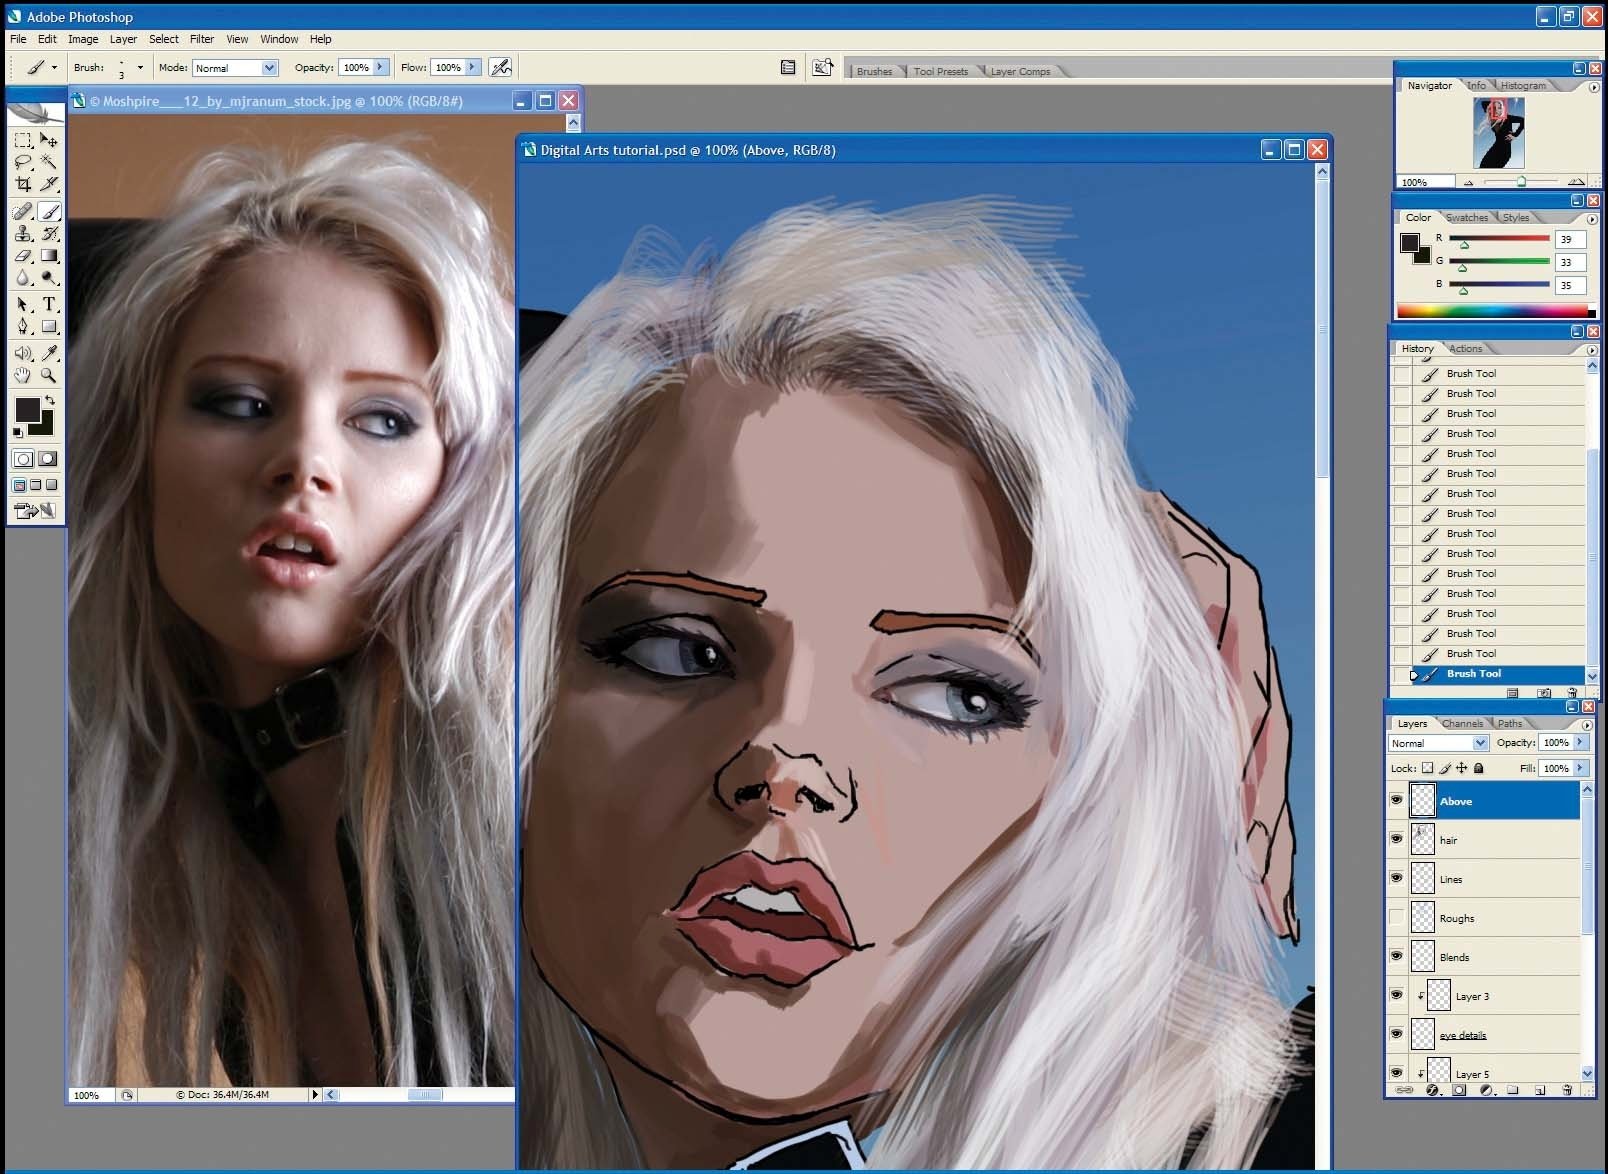Choose the Zoom magnifier tool
Image resolution: width=1608 pixels, height=1174 pixels.
coord(49,376)
